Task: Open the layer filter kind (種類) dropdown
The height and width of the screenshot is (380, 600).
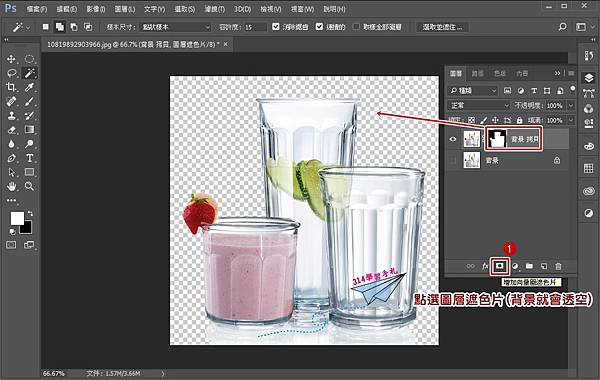Action: pos(473,91)
